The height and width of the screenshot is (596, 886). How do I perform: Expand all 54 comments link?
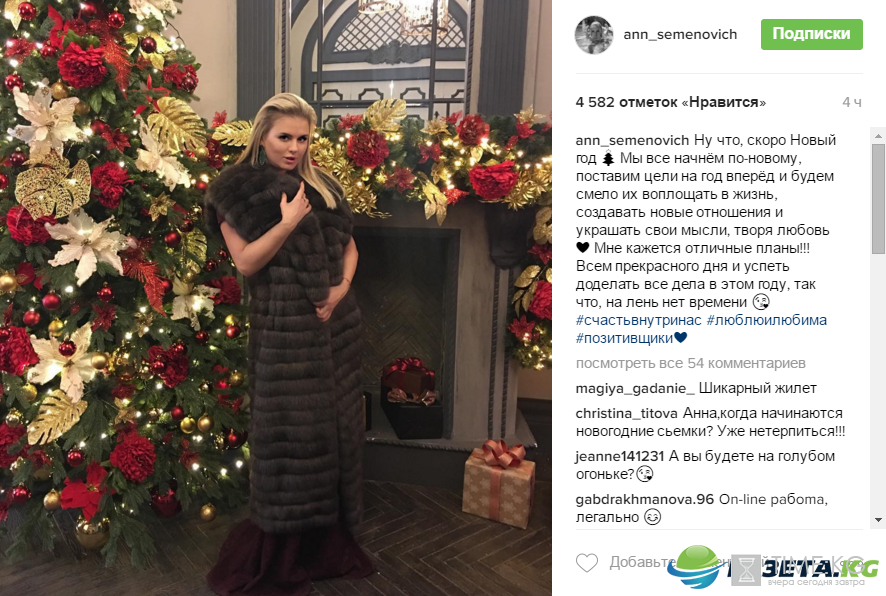(x=690, y=363)
